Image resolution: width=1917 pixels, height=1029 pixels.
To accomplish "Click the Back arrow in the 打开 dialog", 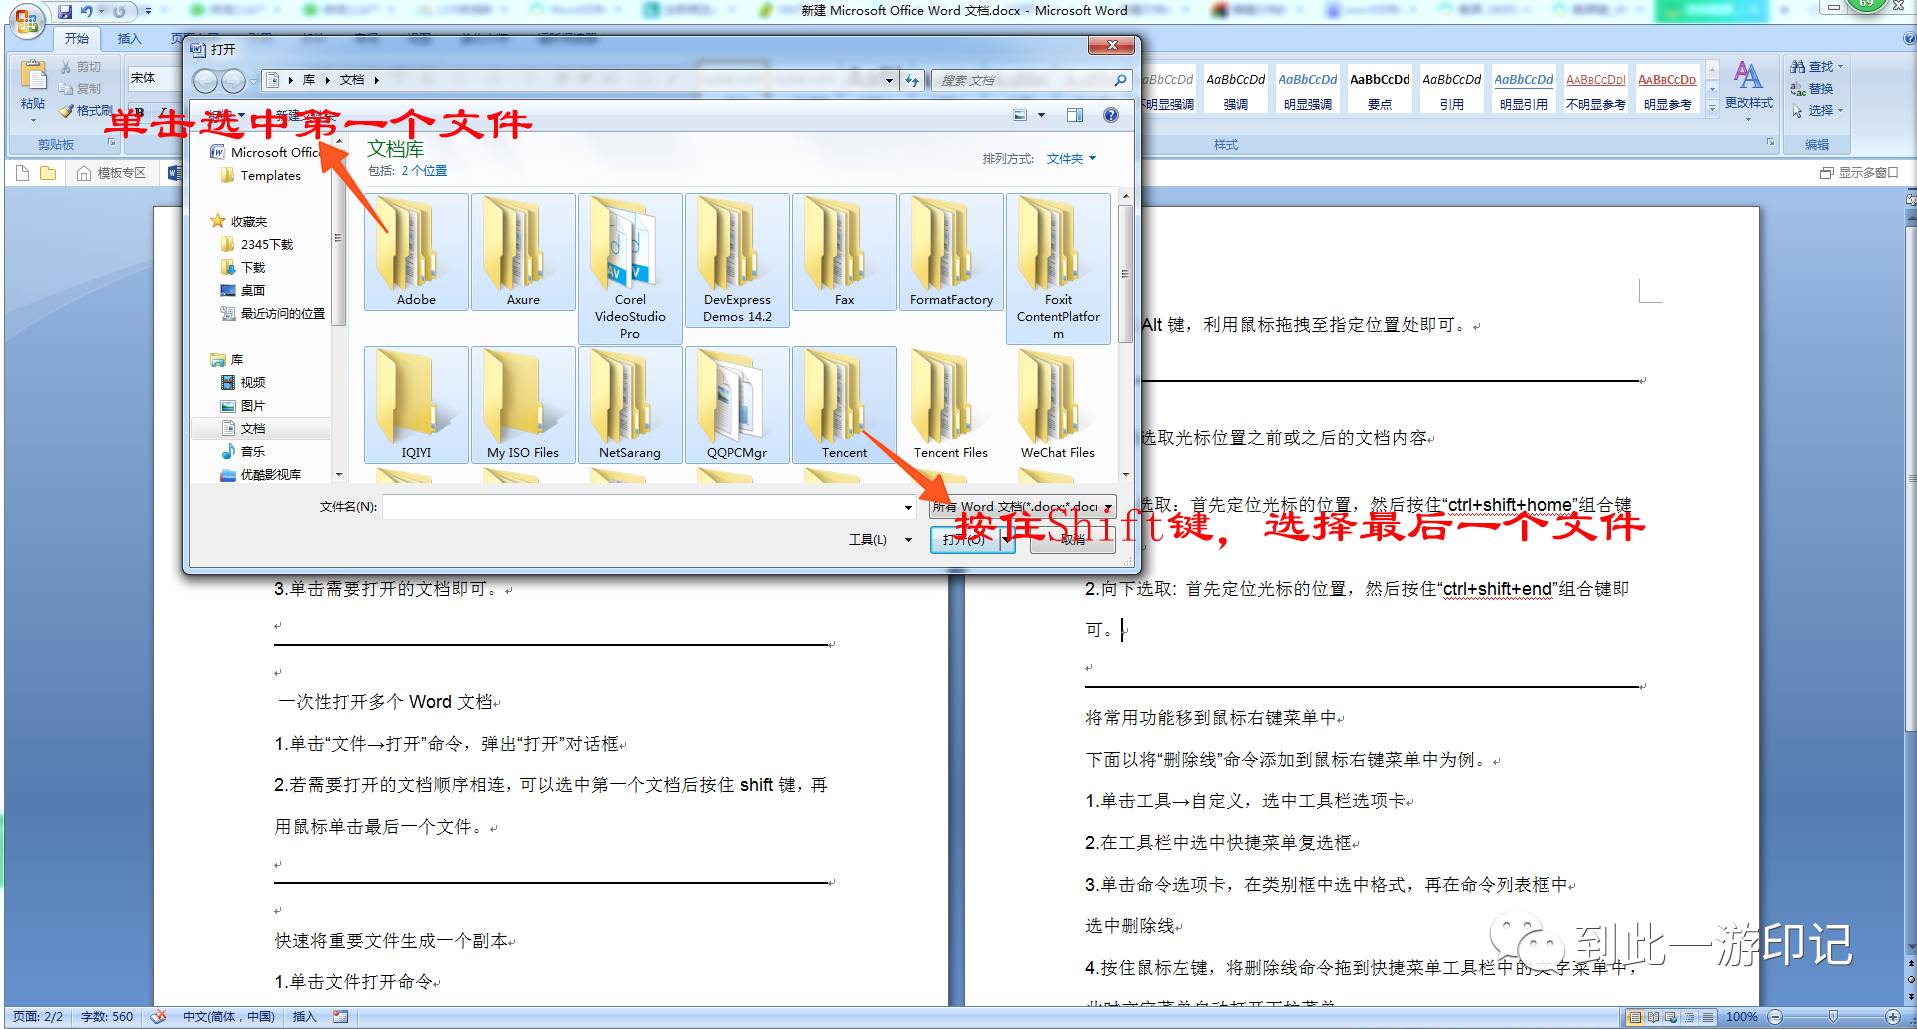I will point(205,81).
